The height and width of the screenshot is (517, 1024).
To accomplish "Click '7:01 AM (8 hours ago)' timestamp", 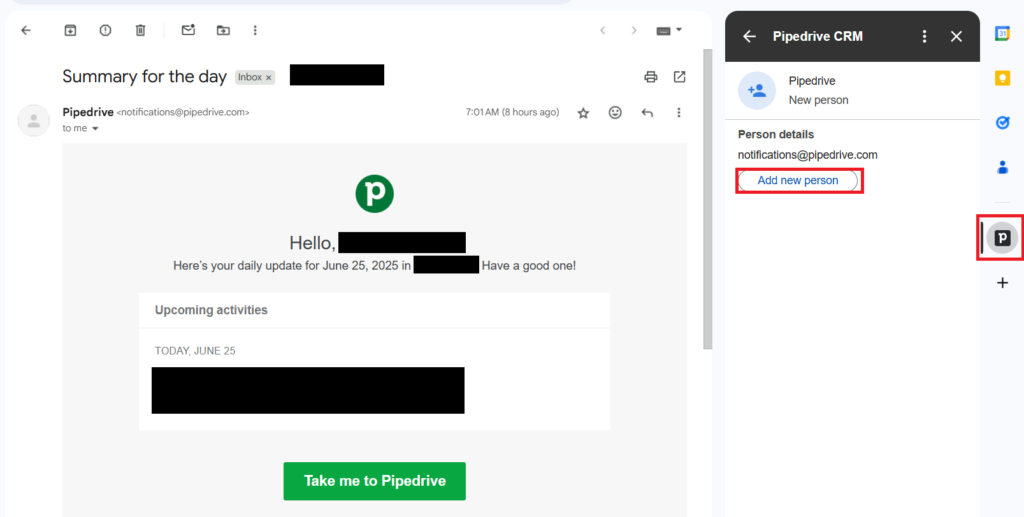I will [513, 112].
